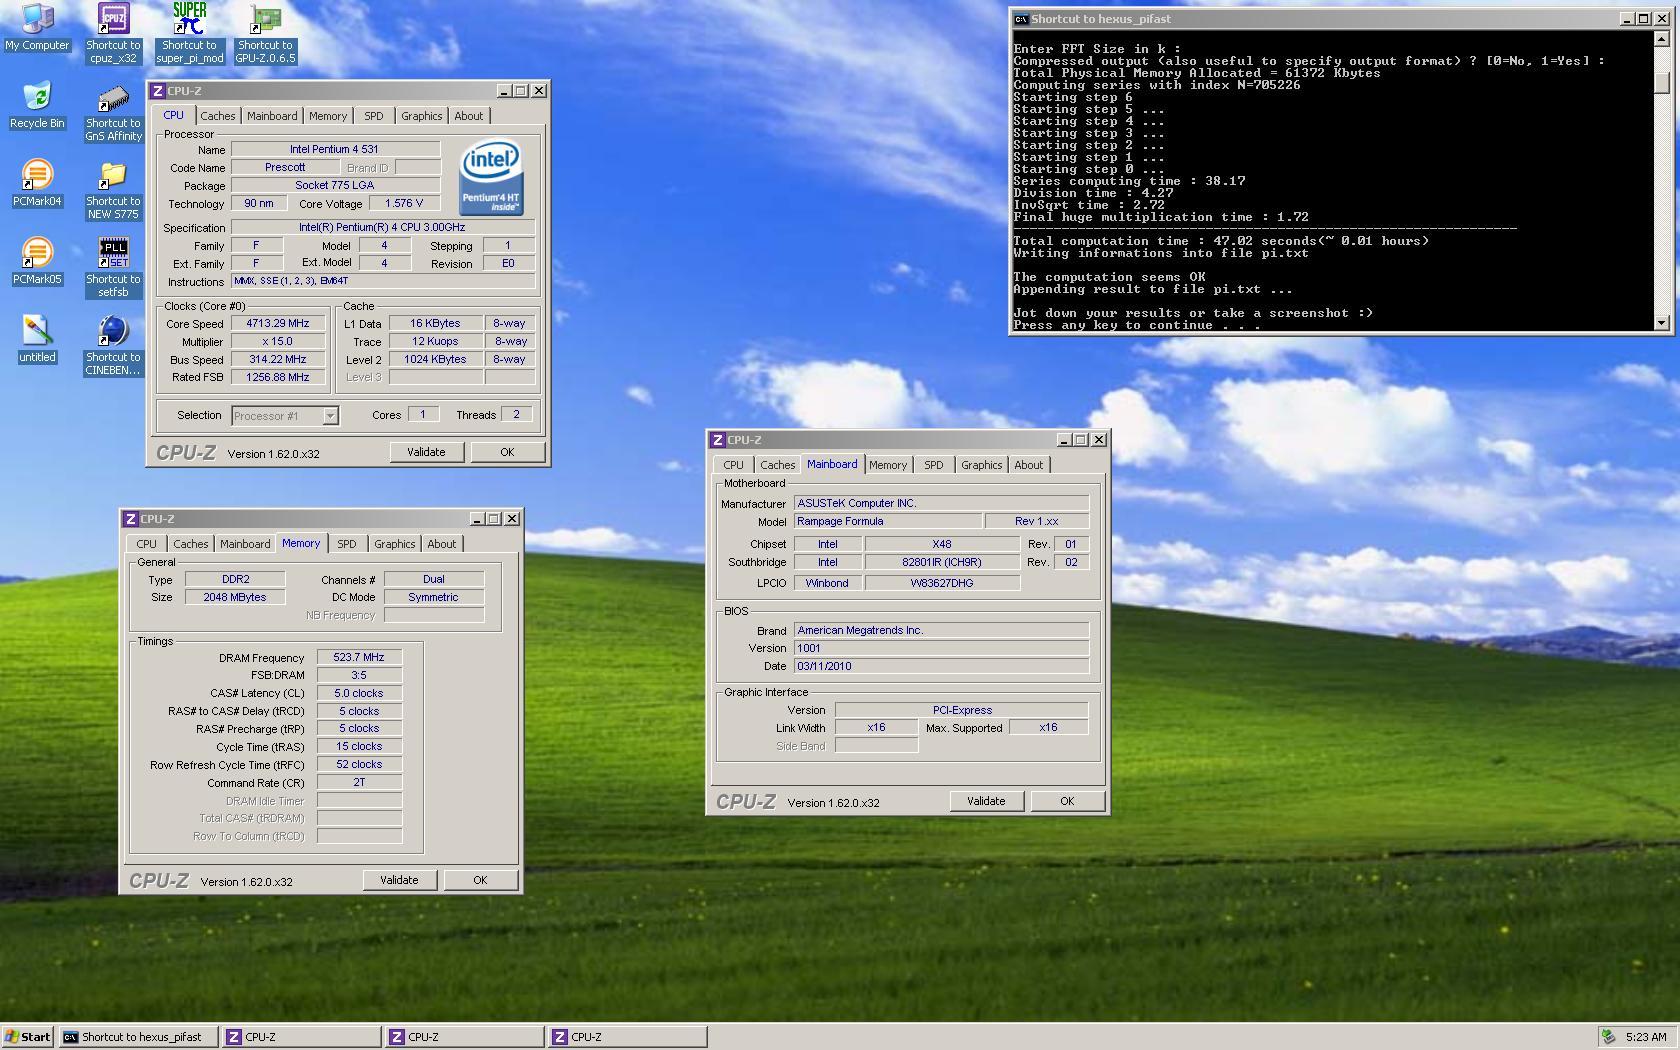
Task: Switch to Caches tab in the top CPU-Z window
Action: pos(217,116)
